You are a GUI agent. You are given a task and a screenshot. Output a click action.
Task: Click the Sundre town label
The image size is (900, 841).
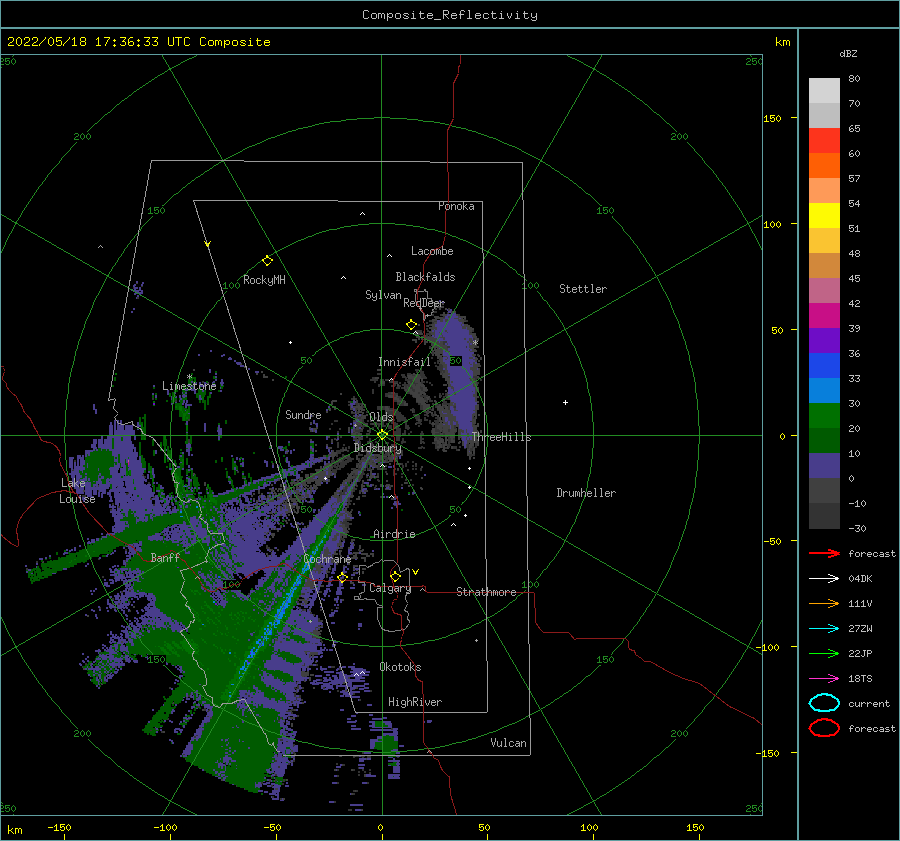pos(303,414)
